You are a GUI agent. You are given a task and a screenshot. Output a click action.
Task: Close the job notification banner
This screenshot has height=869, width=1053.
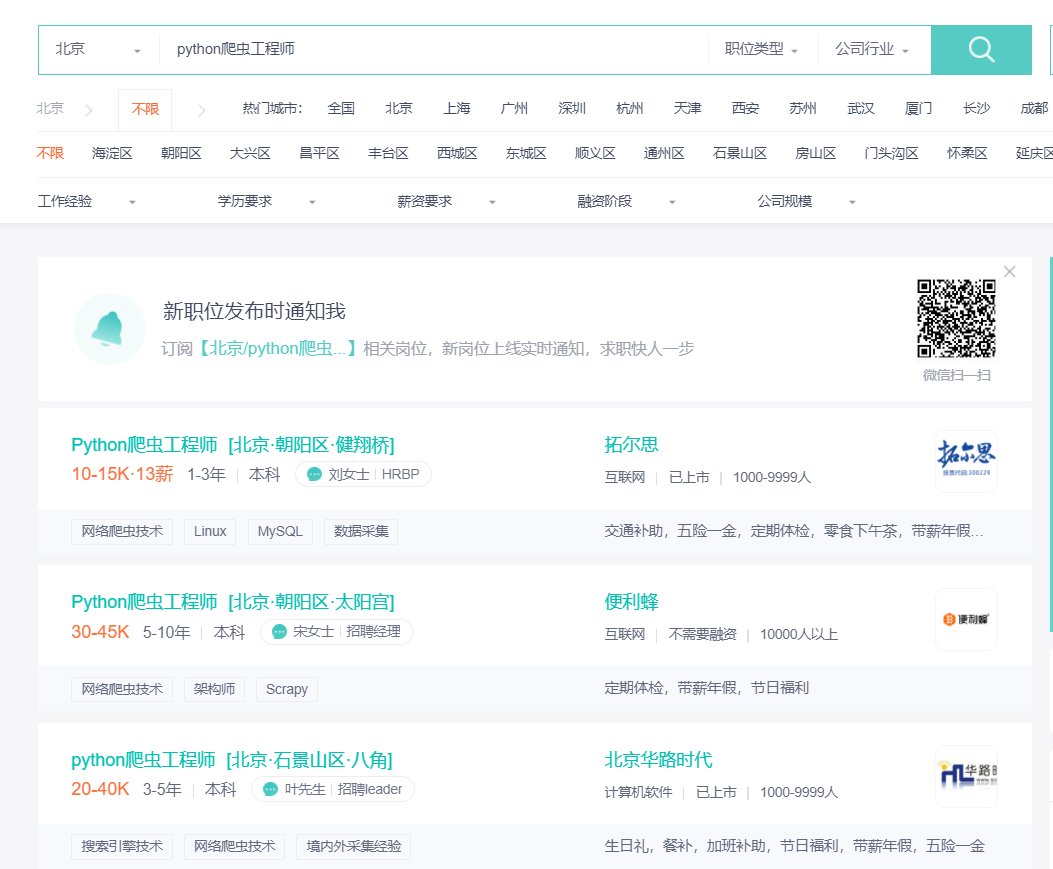1009,271
